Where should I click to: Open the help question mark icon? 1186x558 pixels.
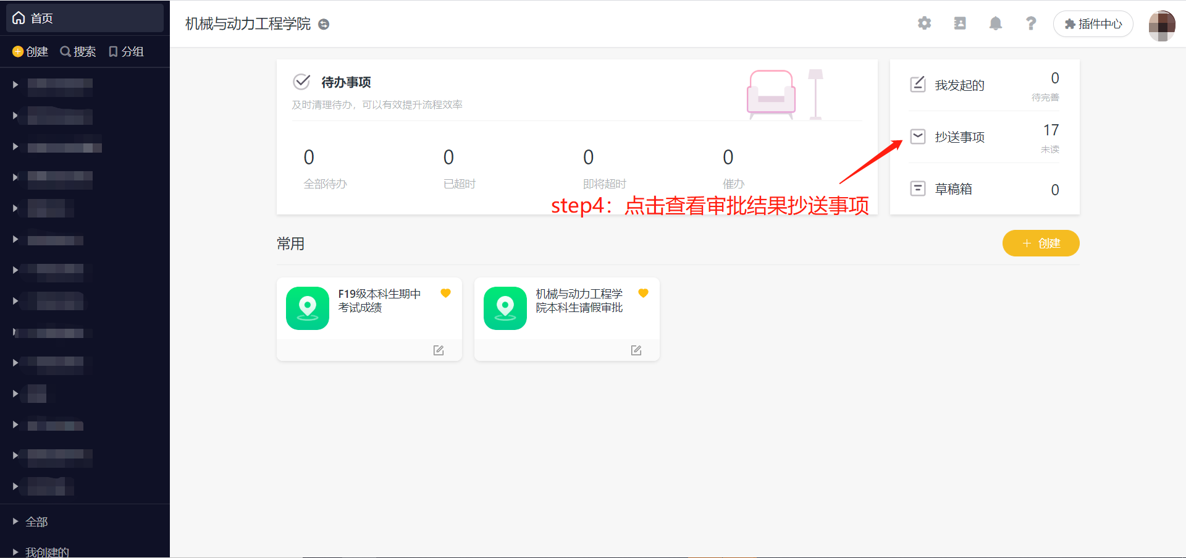coord(1031,23)
